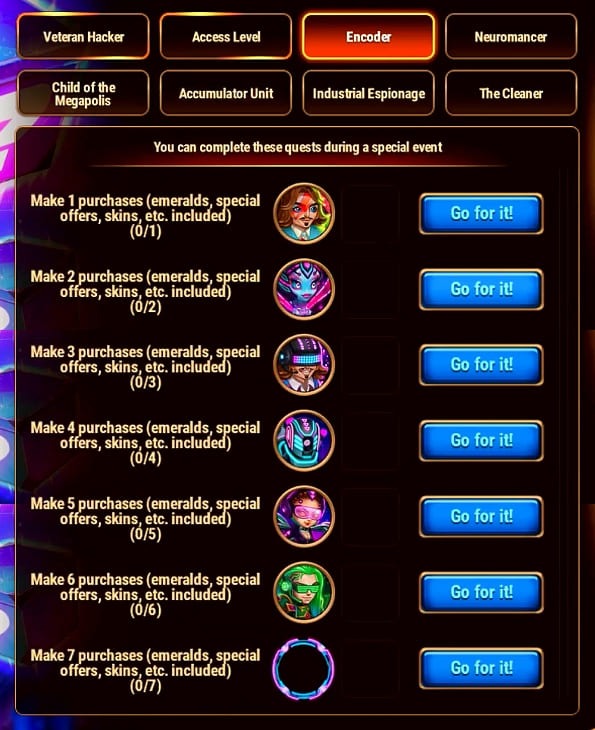This screenshot has width=595, height=730.
Task: Click Go for it! for Make 5 purchases
Action: 481,516
